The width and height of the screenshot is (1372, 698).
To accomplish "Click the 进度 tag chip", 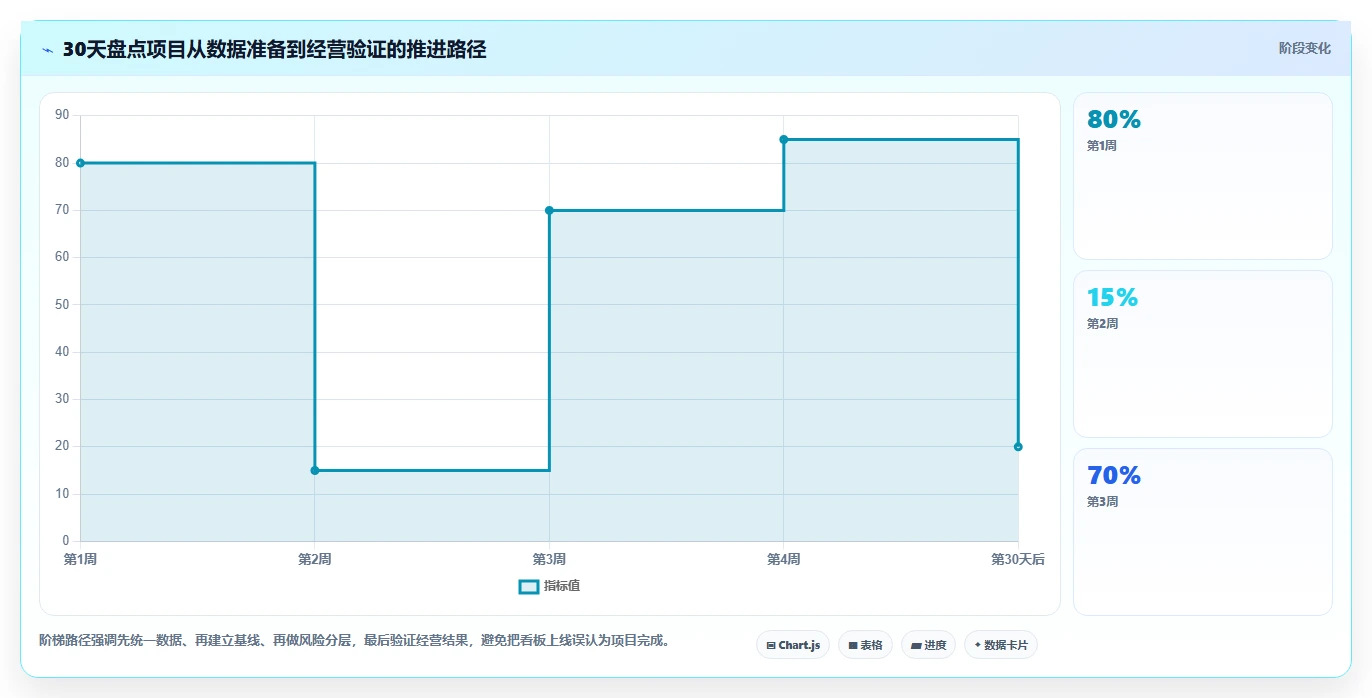I will [x=928, y=645].
